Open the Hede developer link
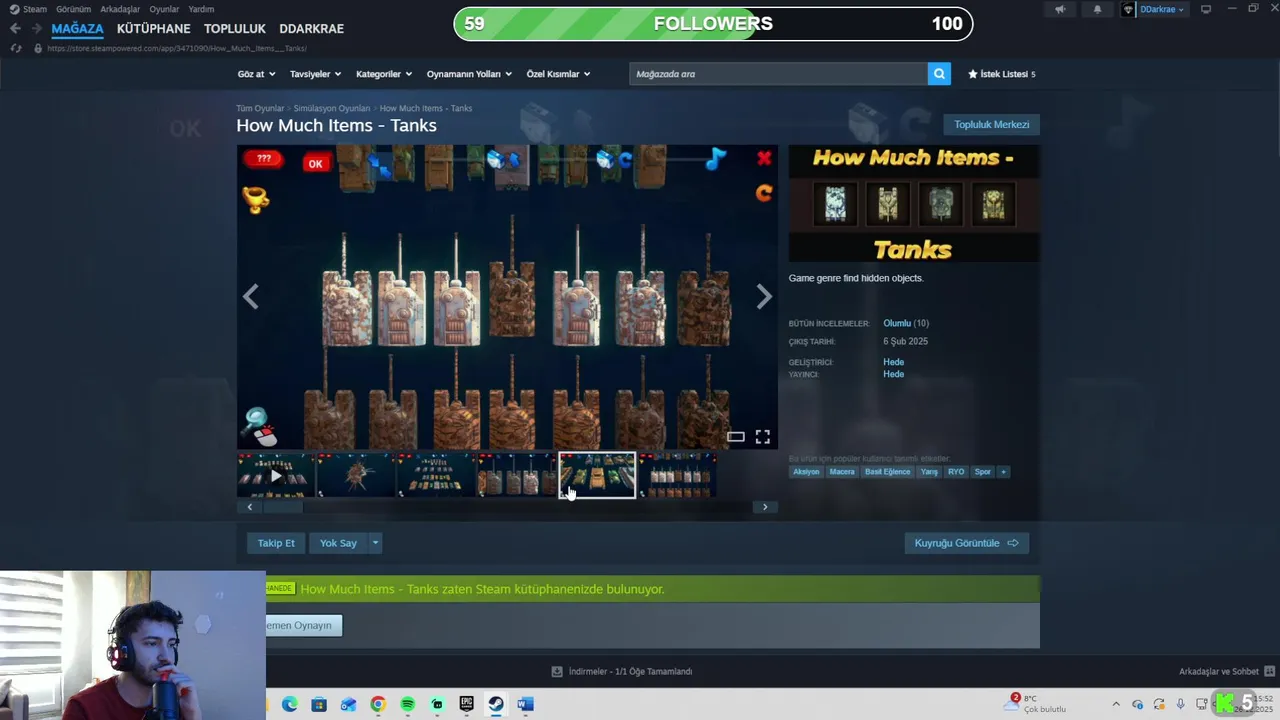Screen dimensions: 1280x720 [x=893, y=362]
